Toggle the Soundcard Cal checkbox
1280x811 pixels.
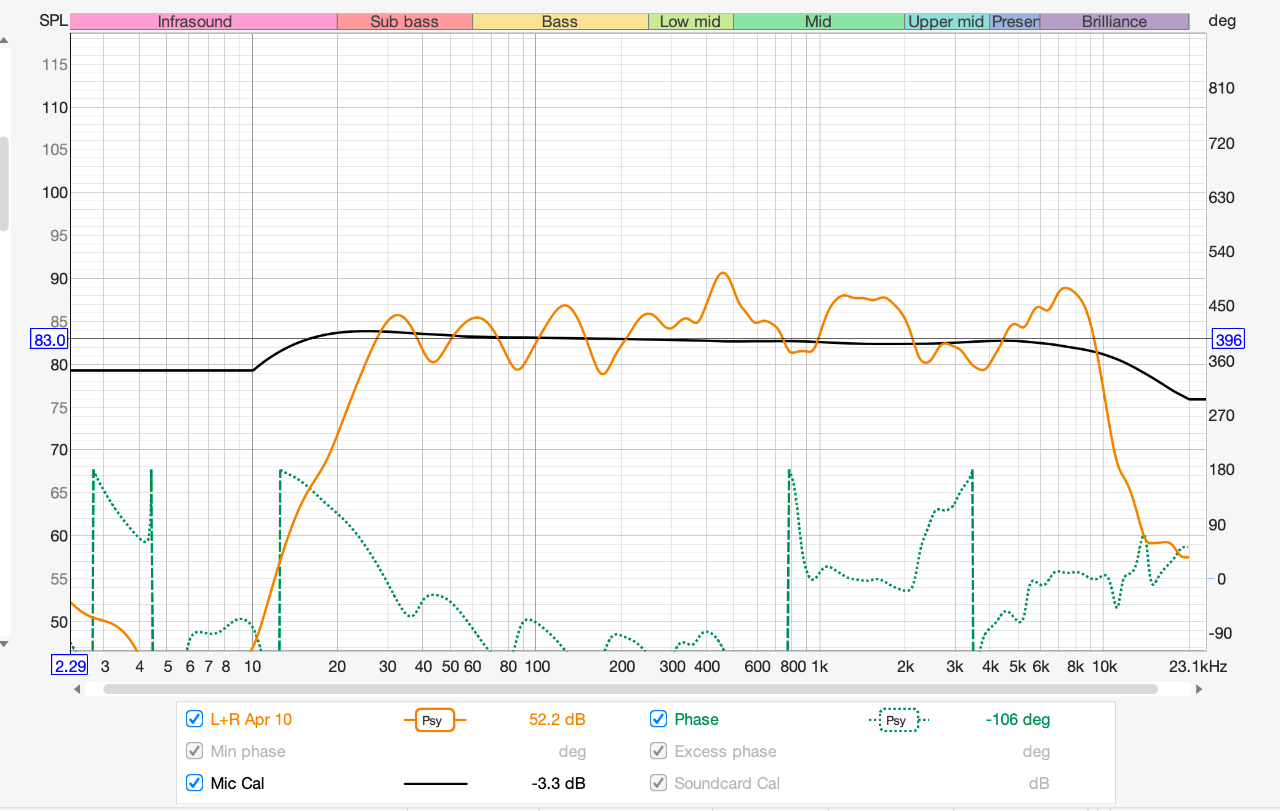pyautogui.click(x=658, y=783)
